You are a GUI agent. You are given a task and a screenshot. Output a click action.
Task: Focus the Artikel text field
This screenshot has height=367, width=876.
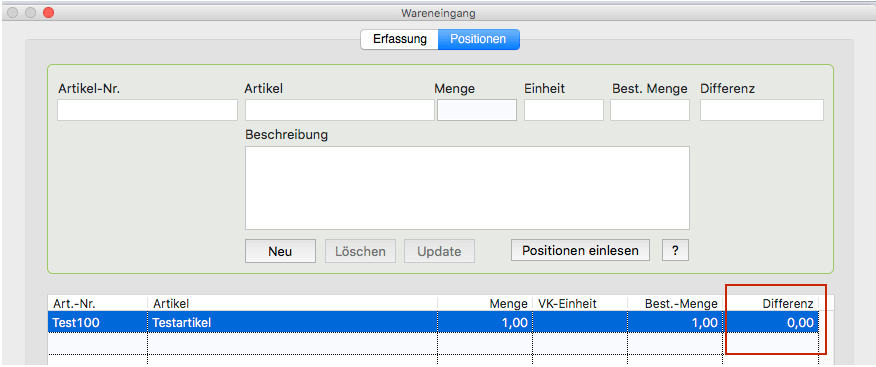(340, 110)
